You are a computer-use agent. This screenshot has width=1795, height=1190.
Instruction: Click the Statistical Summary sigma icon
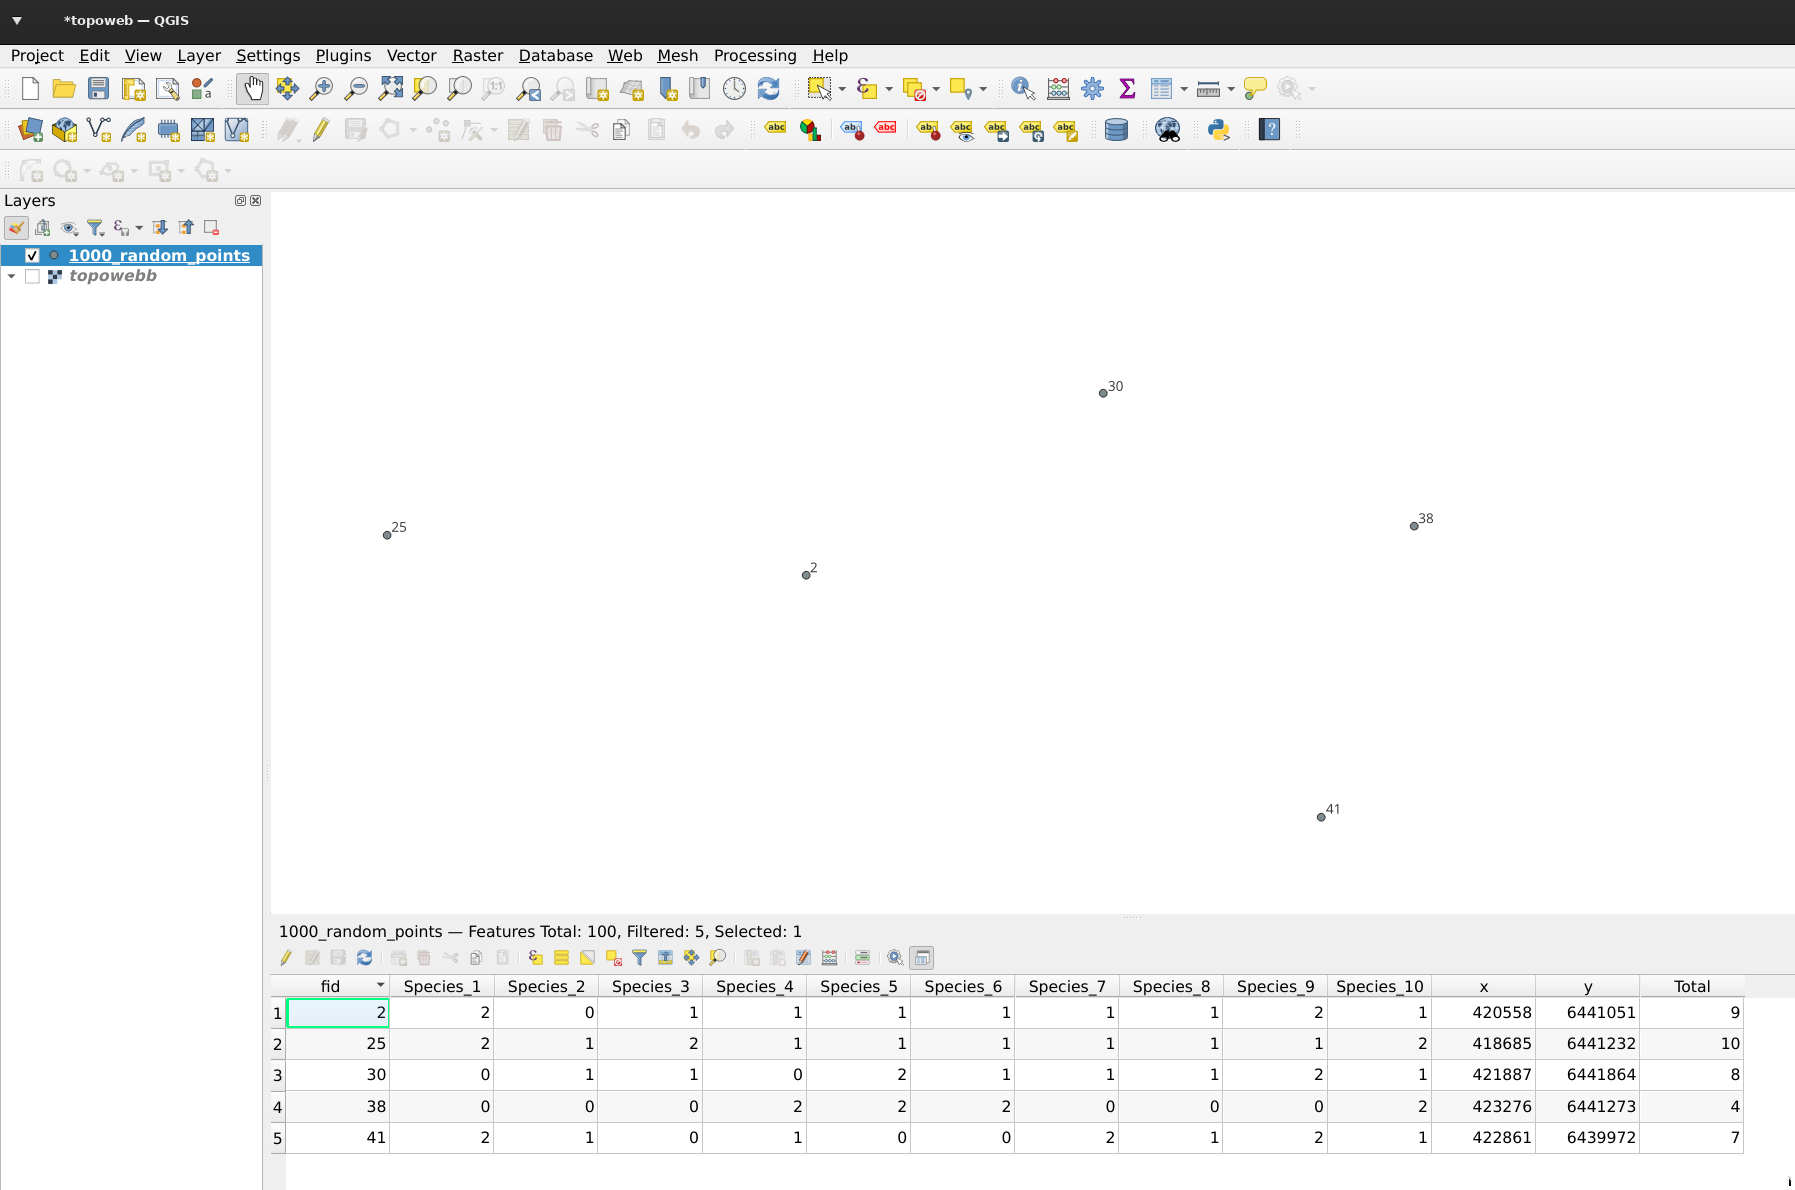coord(1127,89)
